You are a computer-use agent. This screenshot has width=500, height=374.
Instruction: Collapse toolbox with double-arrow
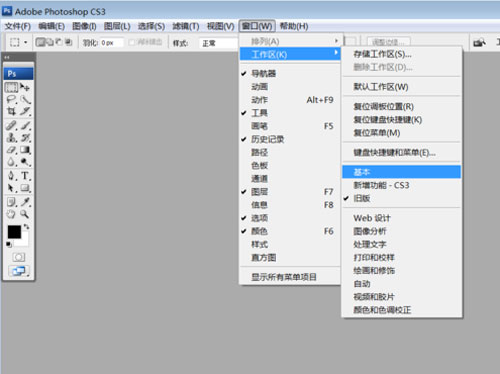click(x=7, y=57)
